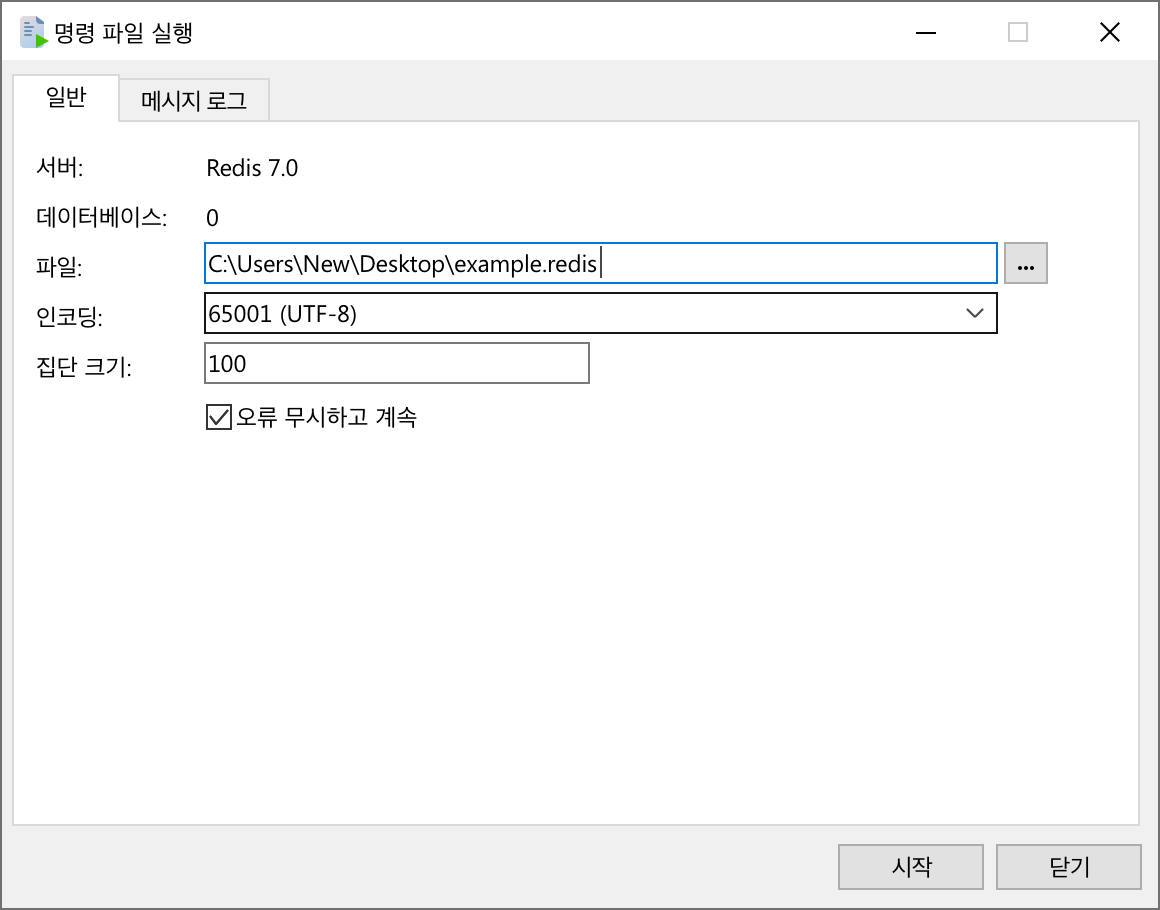
Task: Click the "..." file browse button
Action: [x=1025, y=262]
